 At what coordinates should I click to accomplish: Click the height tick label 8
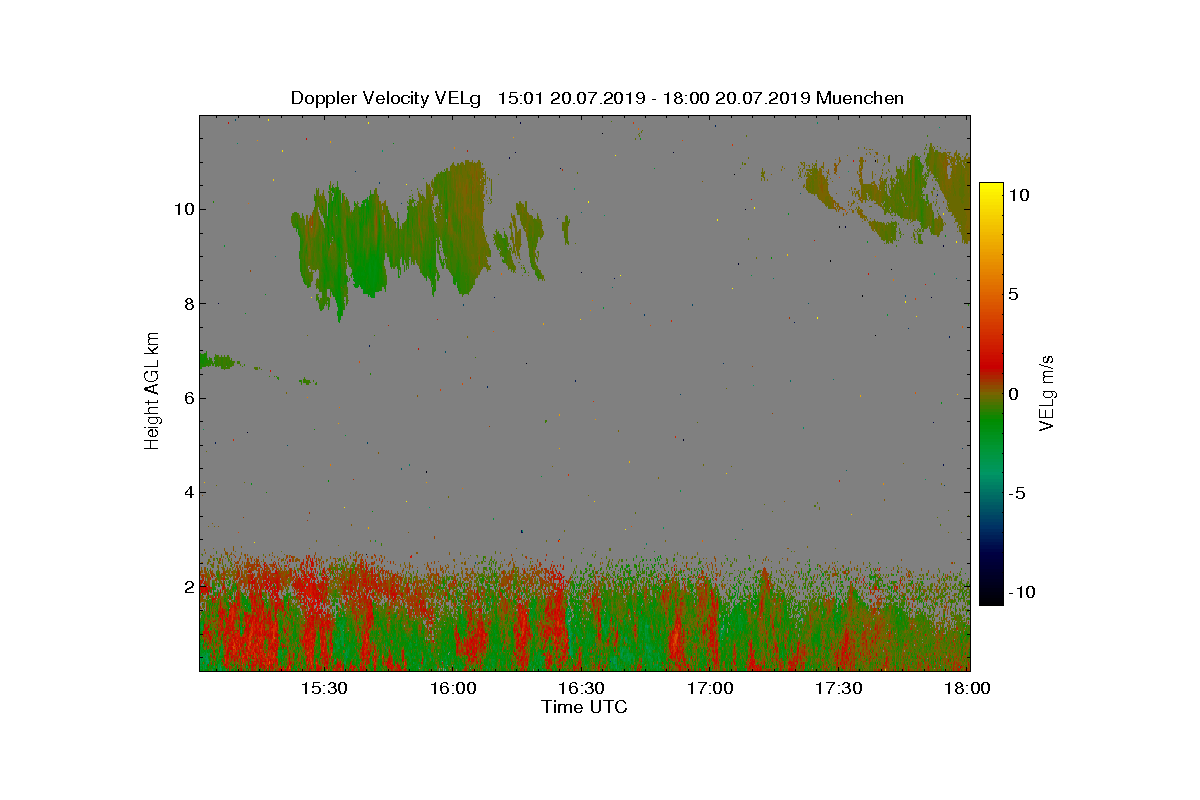(x=187, y=303)
